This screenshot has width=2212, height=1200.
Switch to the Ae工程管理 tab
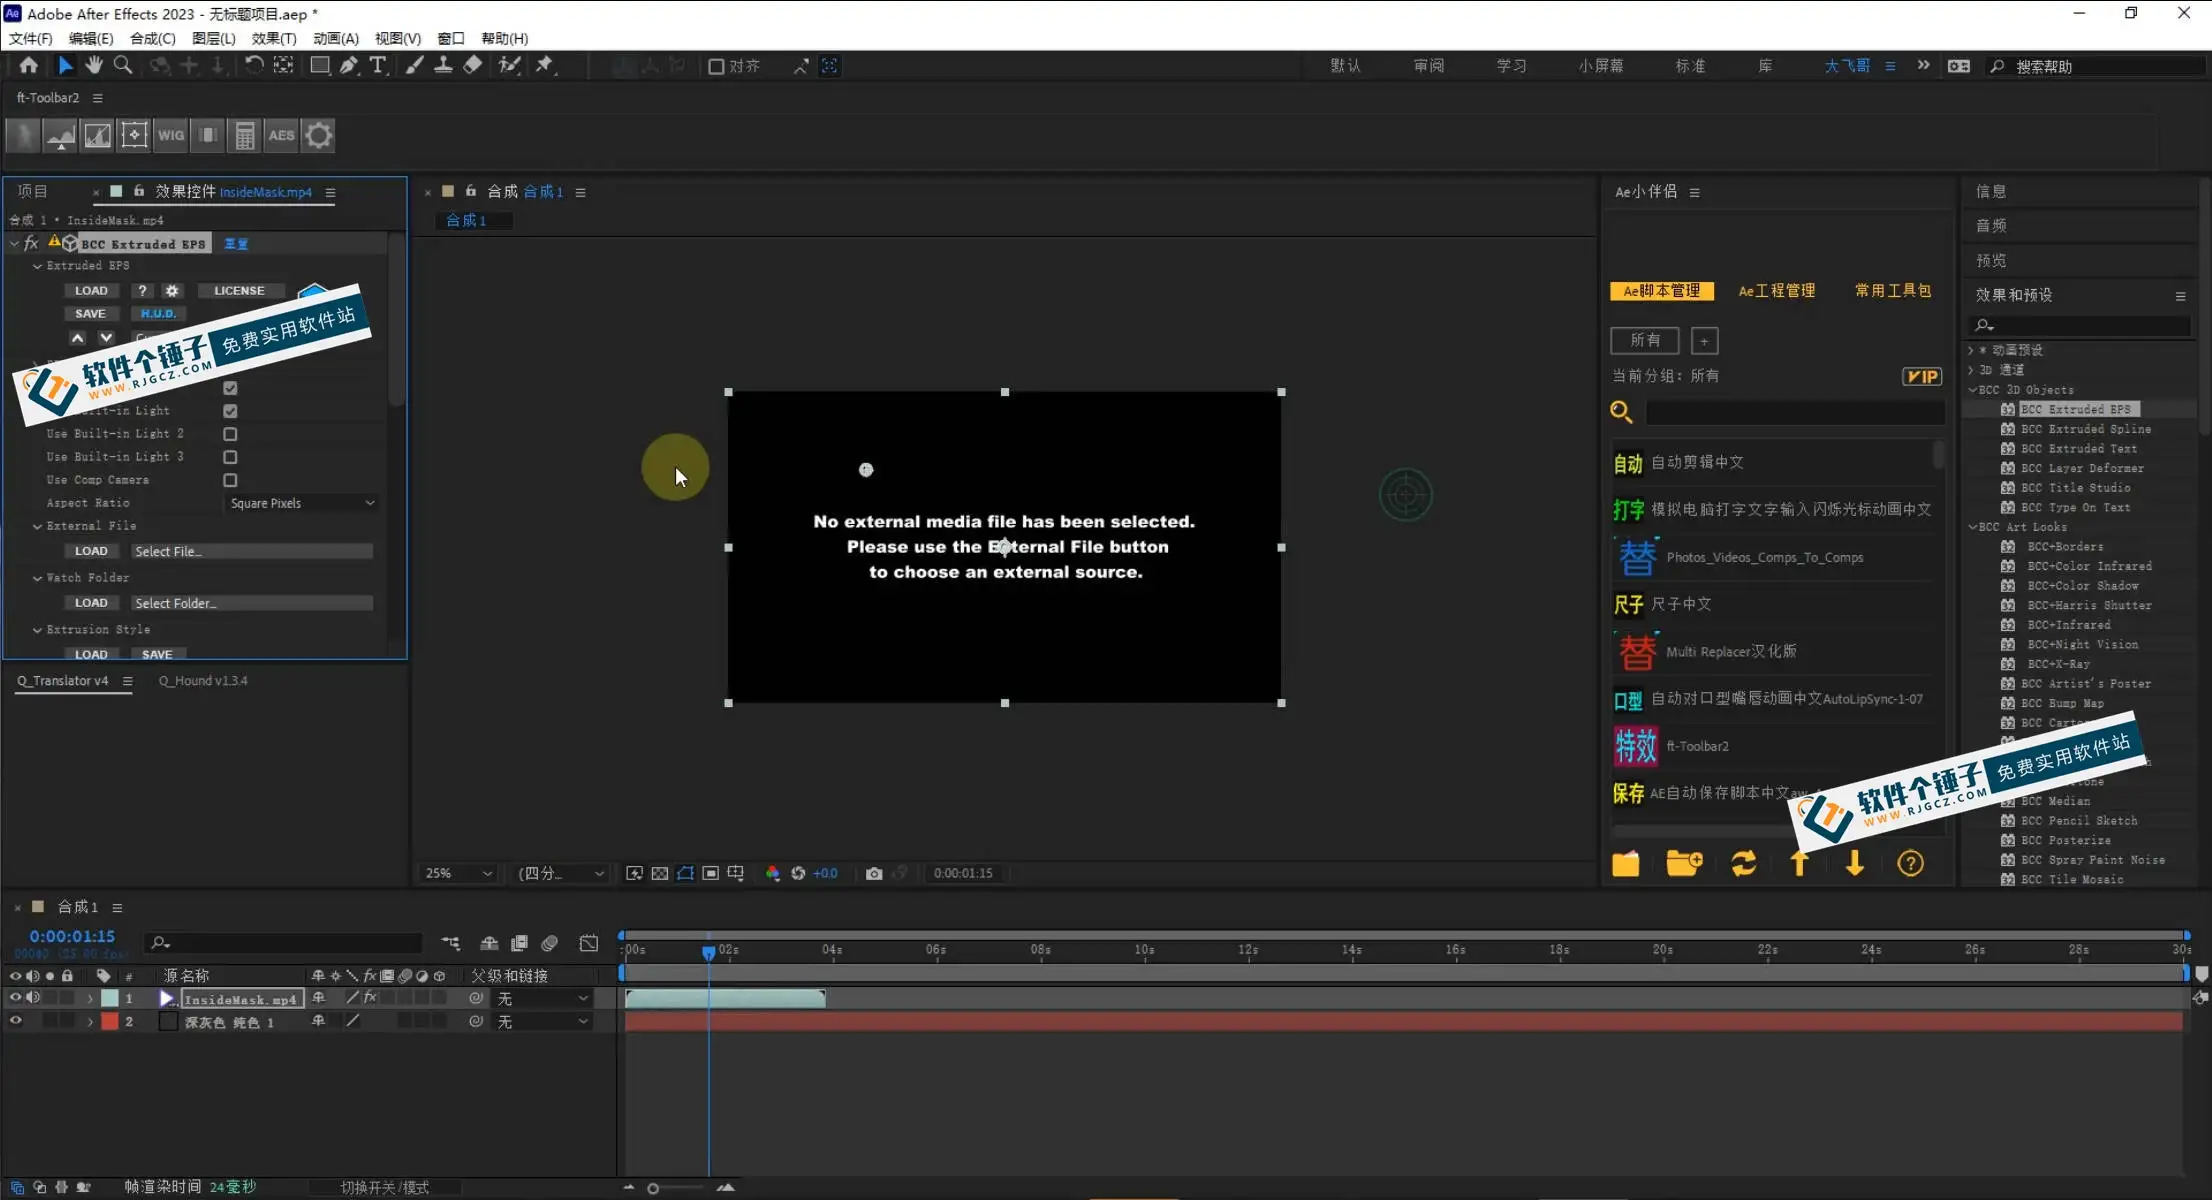[x=1776, y=291]
